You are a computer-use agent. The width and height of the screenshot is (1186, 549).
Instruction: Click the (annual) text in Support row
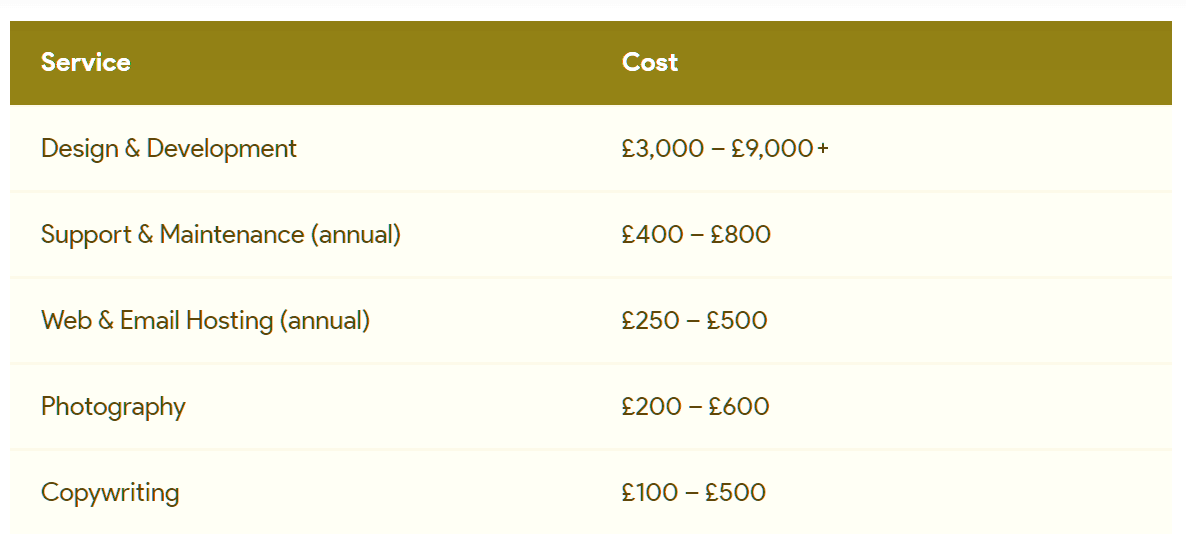pyautogui.click(x=355, y=235)
